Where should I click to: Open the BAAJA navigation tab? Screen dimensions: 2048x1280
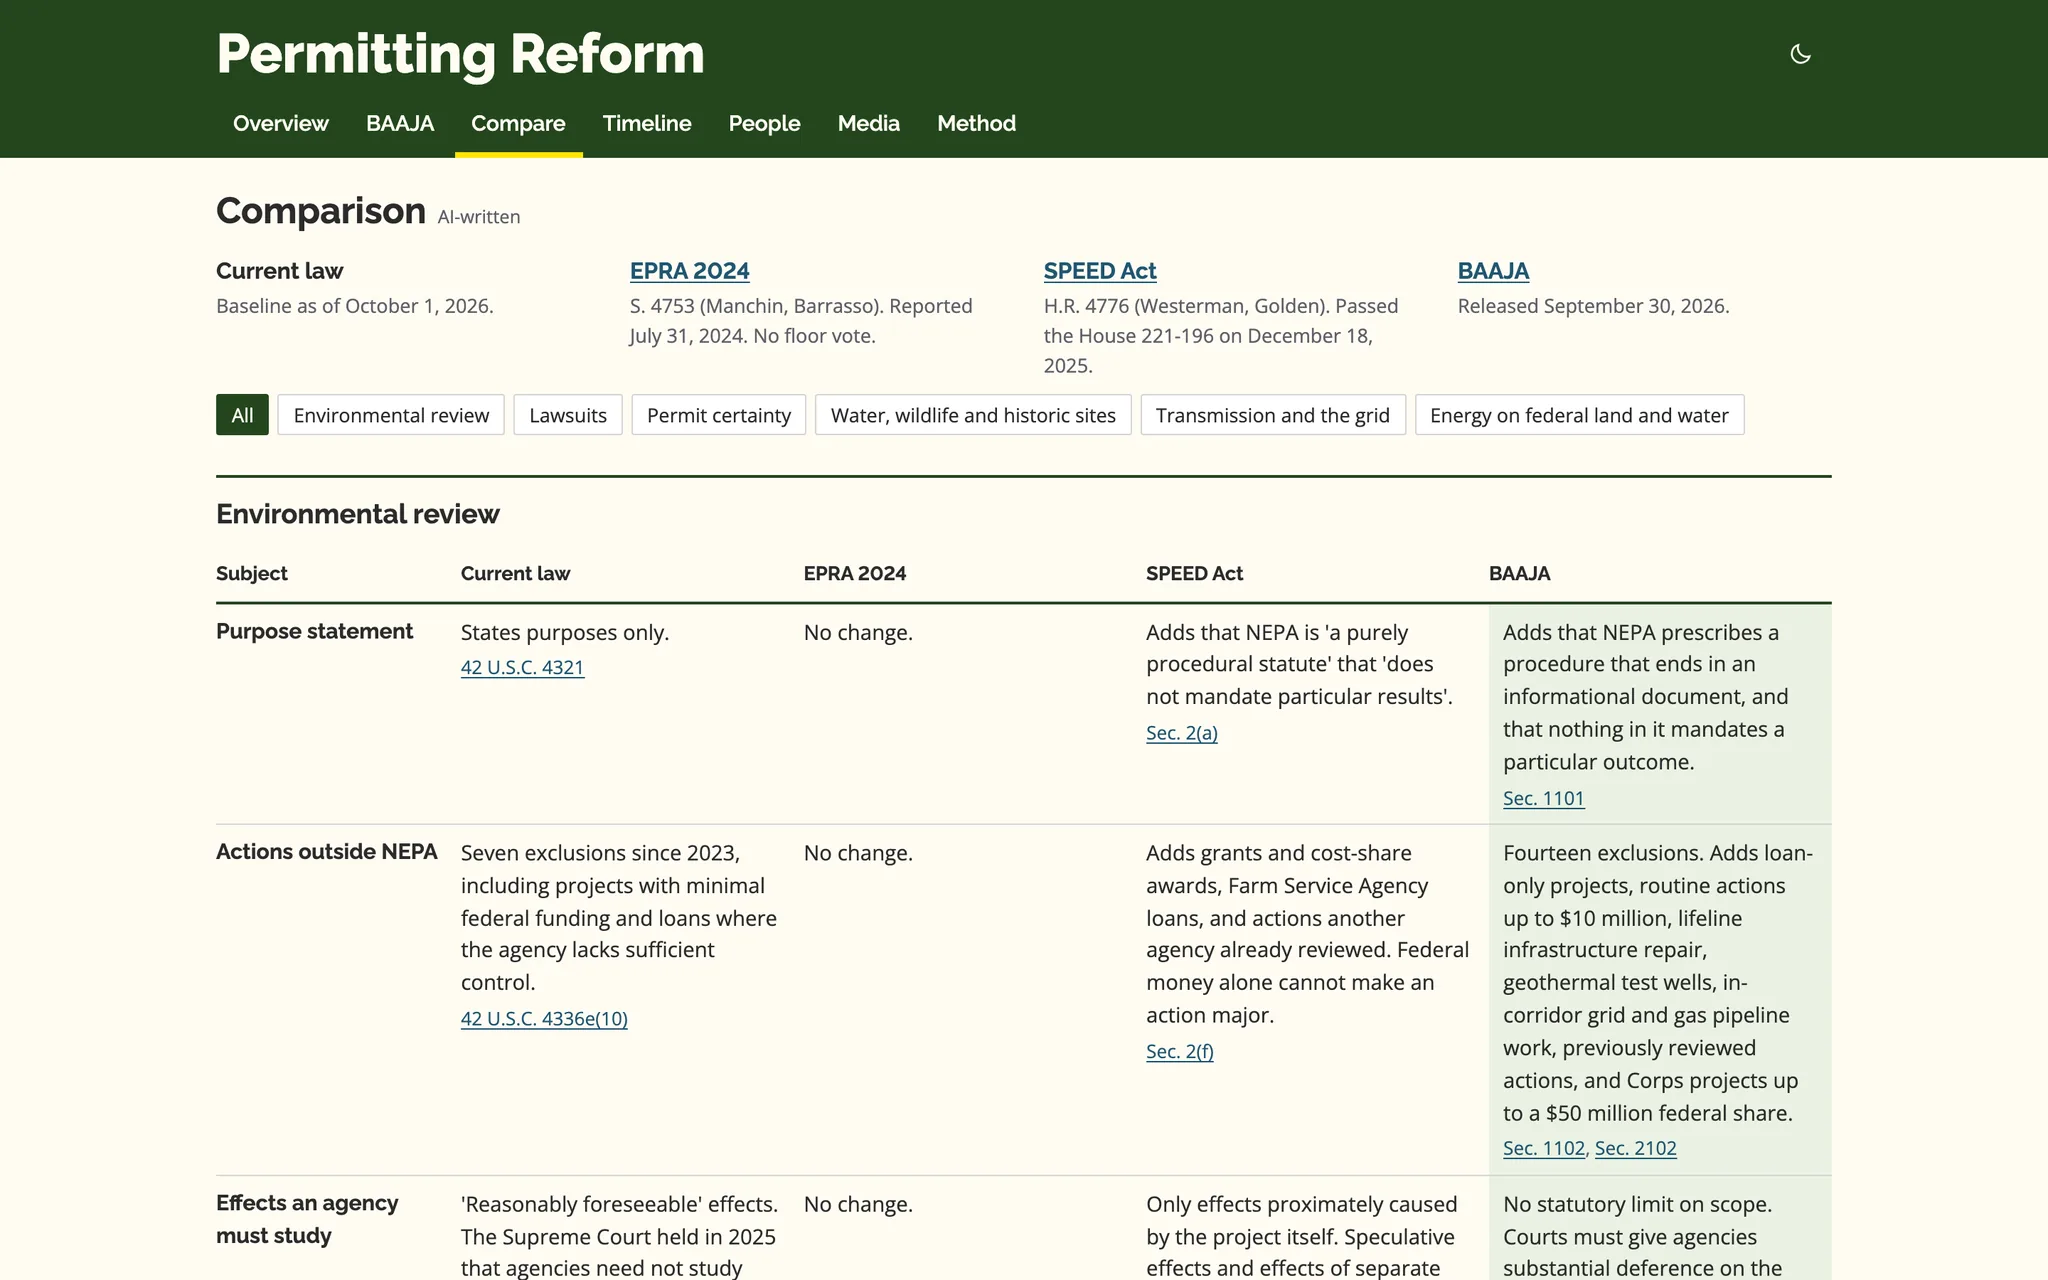pos(400,123)
